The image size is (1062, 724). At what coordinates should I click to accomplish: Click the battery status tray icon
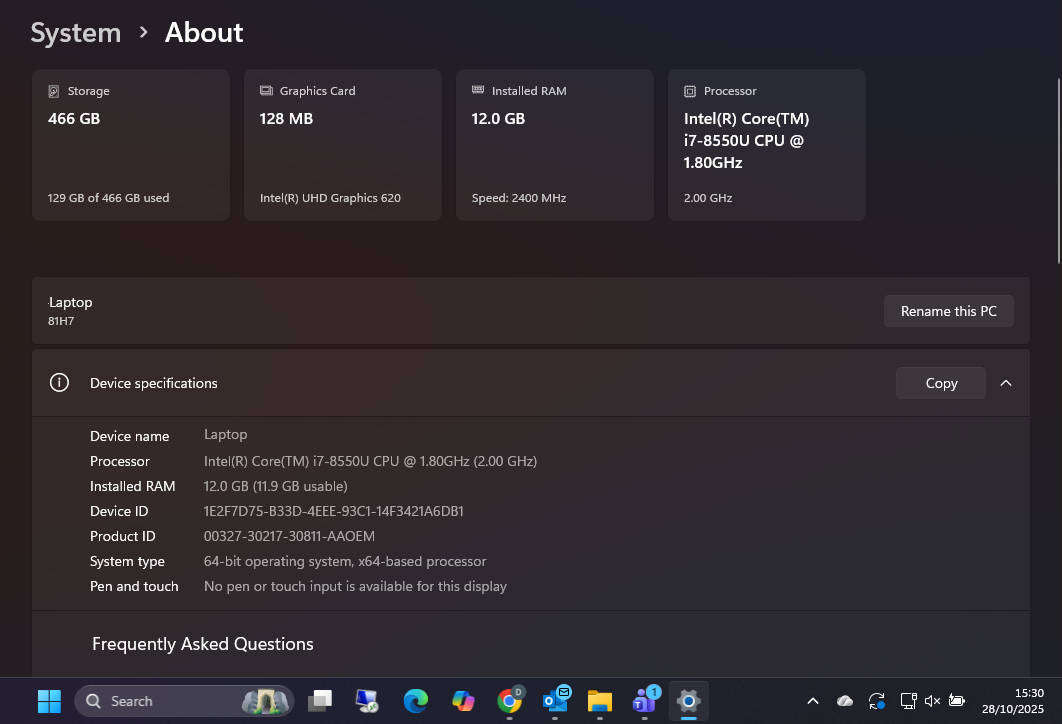coord(956,701)
